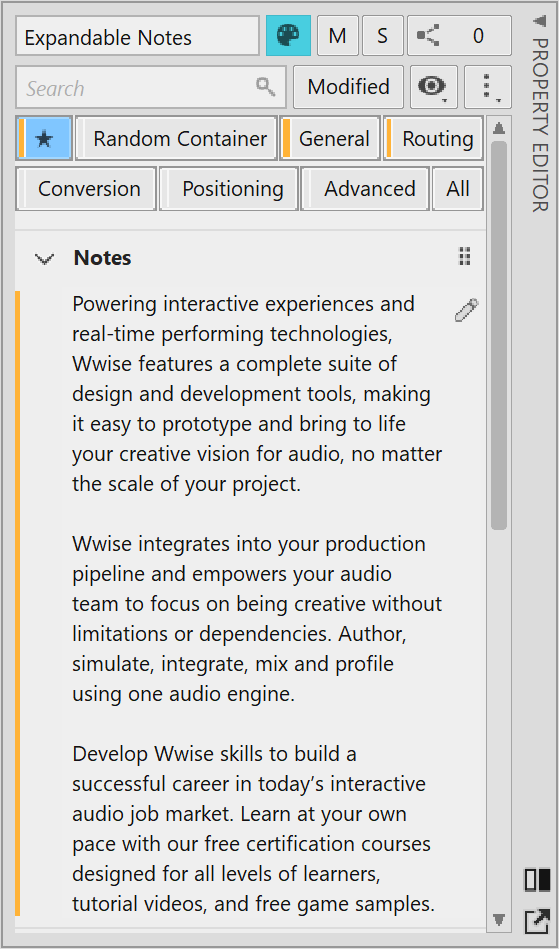The height and width of the screenshot is (949, 559).
Task: Toggle the Modified filter button
Action: point(348,87)
